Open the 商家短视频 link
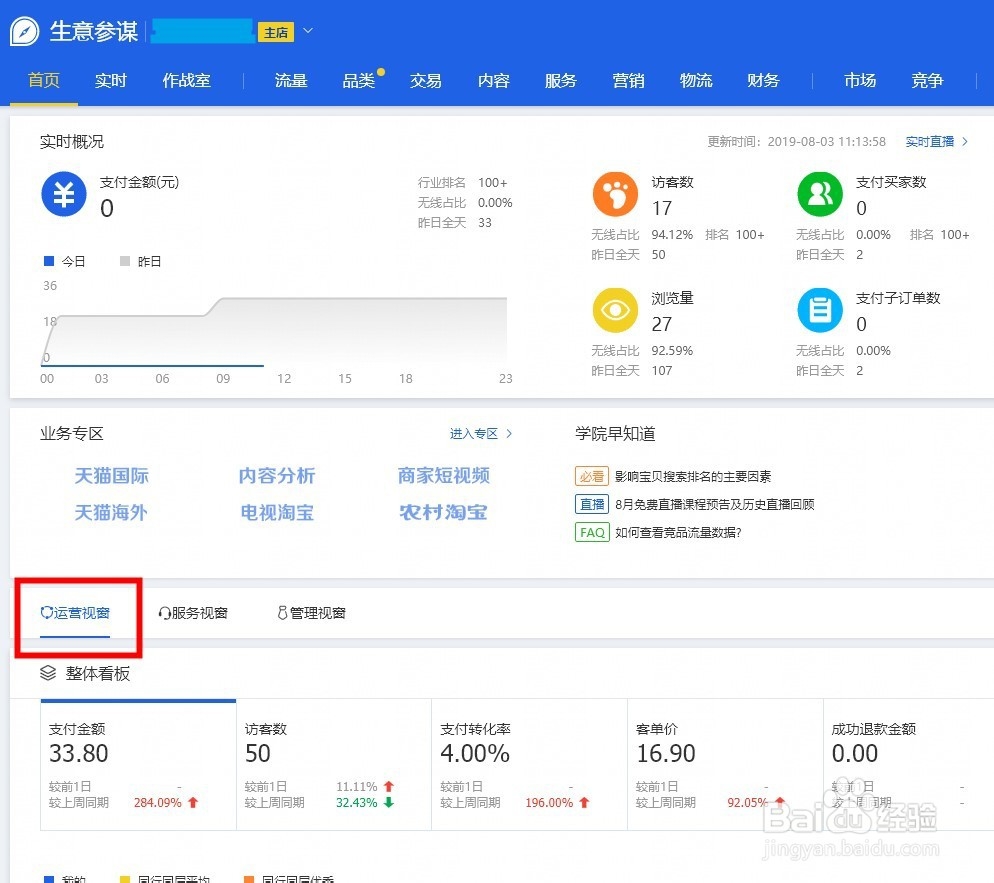 click(x=444, y=475)
